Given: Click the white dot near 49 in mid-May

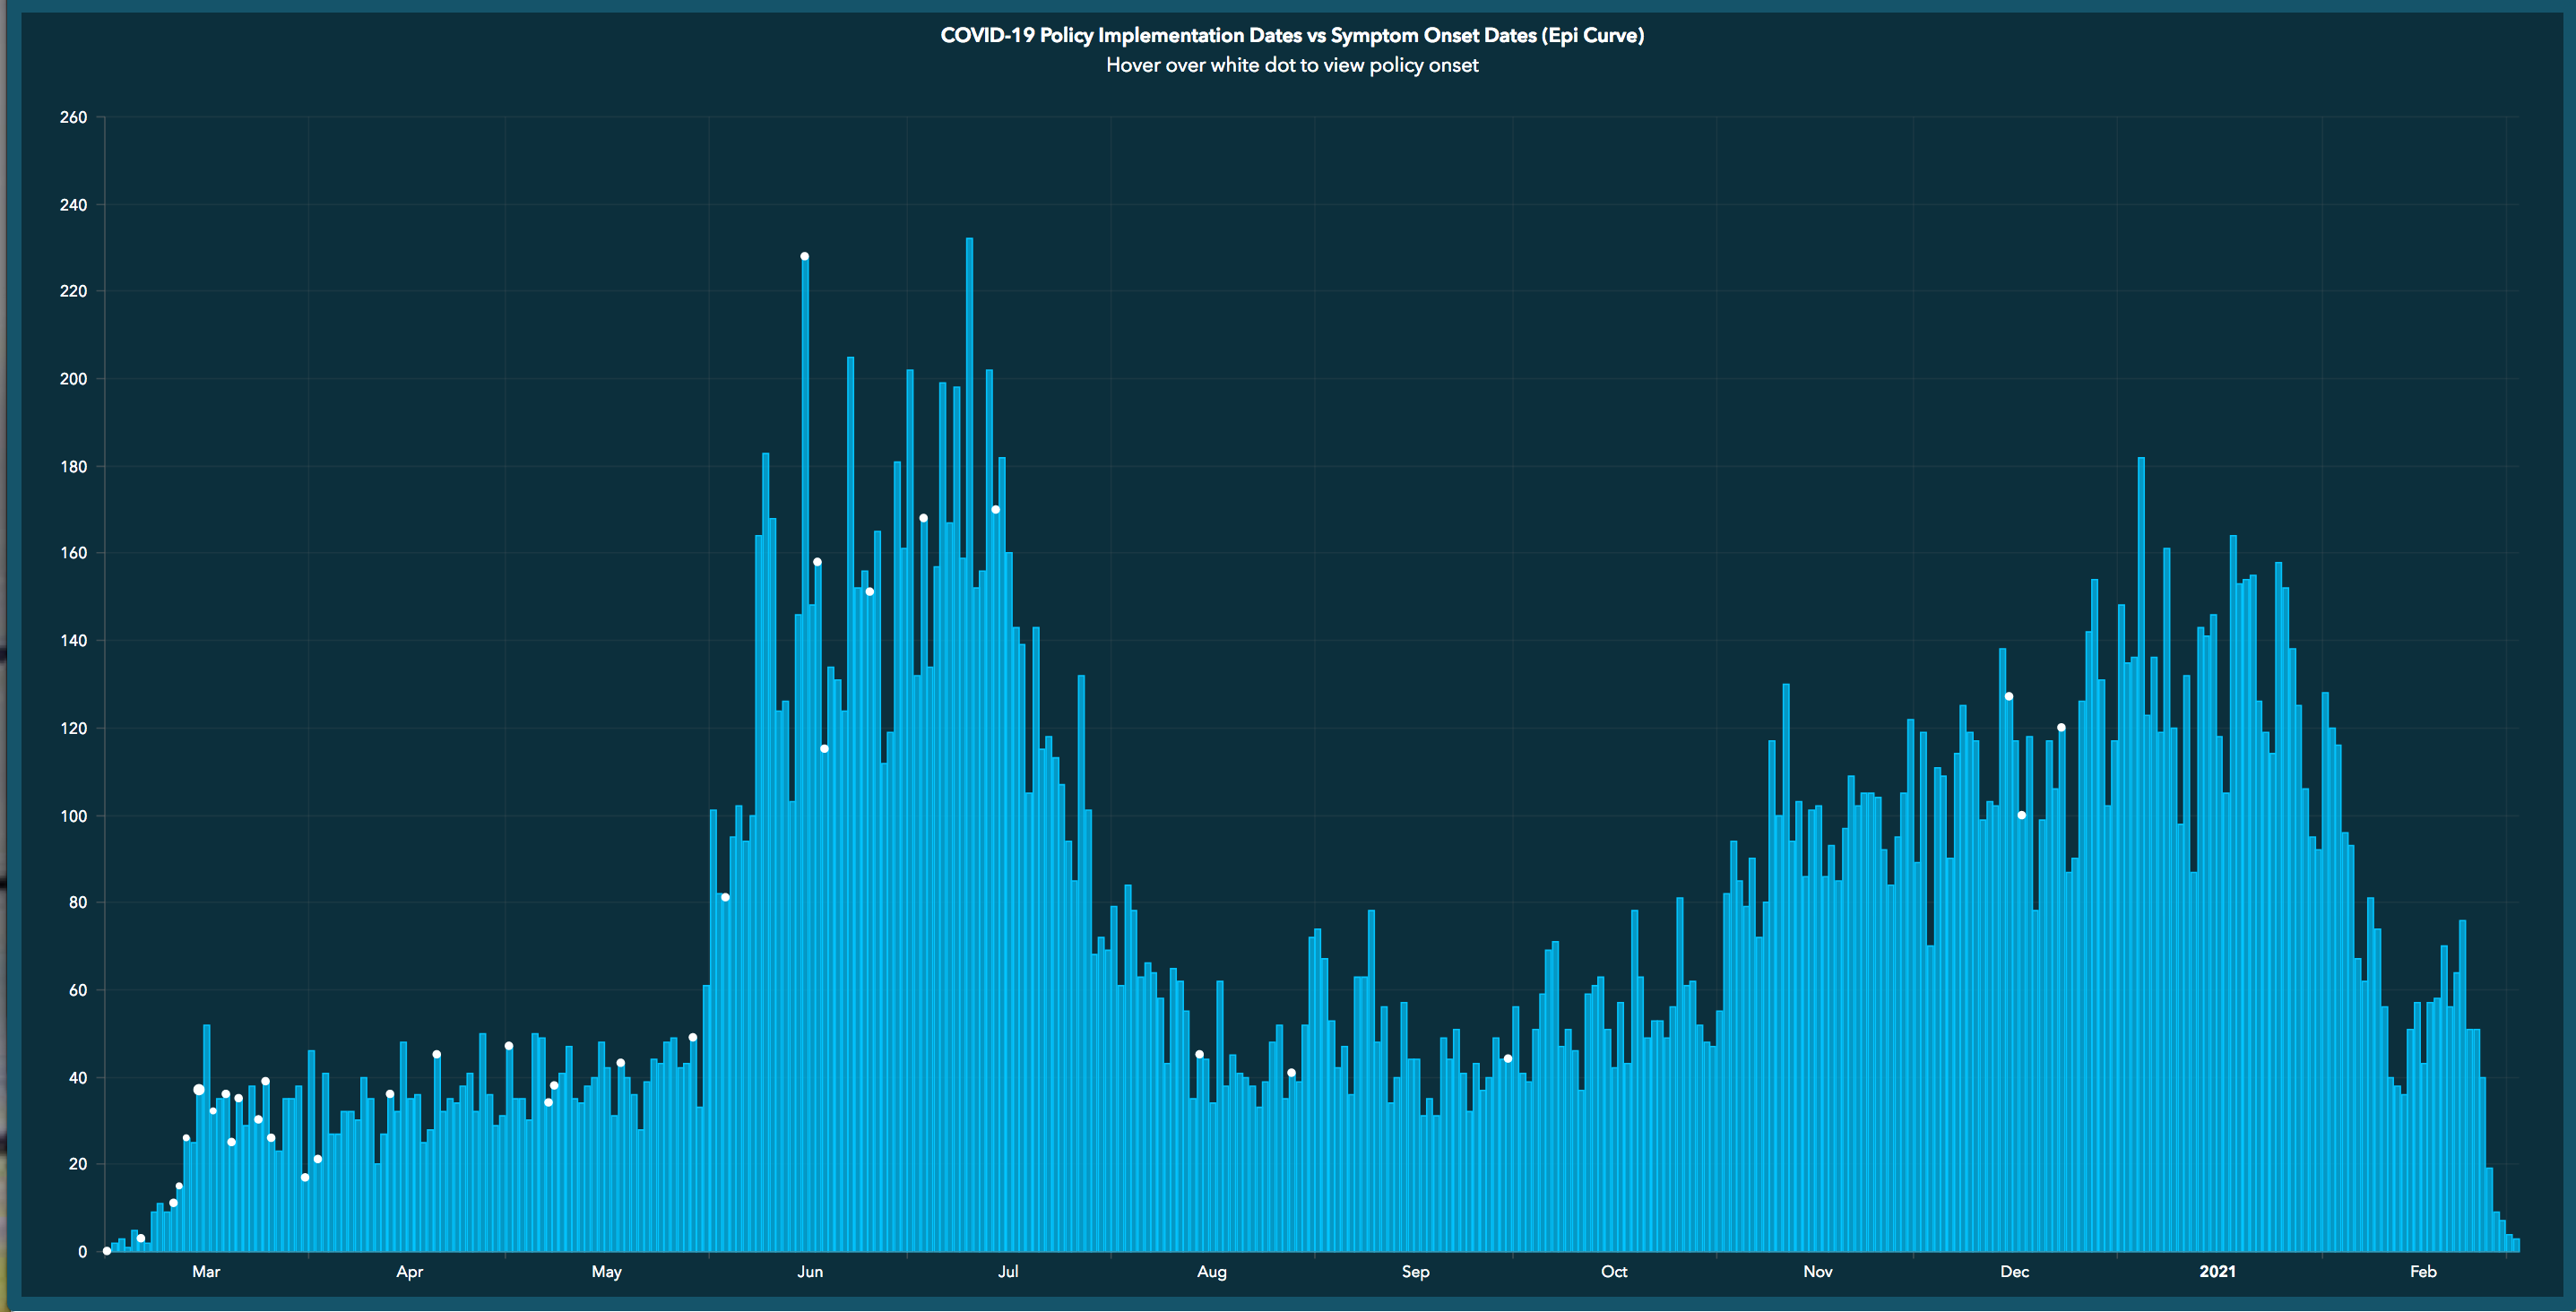Looking at the screenshot, I should [x=692, y=1037].
